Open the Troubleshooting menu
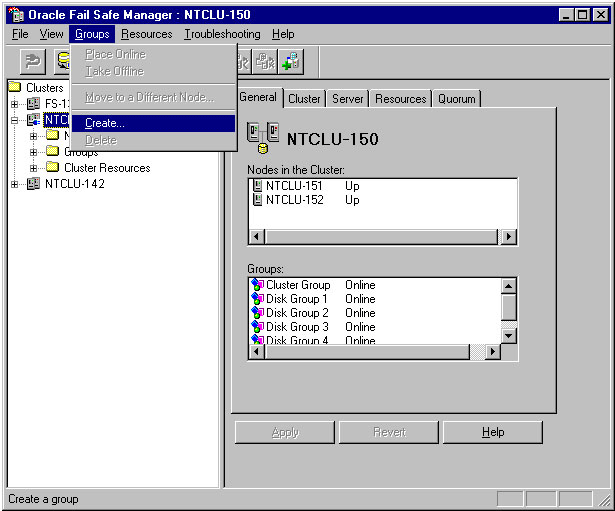The image size is (615, 511). (x=222, y=34)
